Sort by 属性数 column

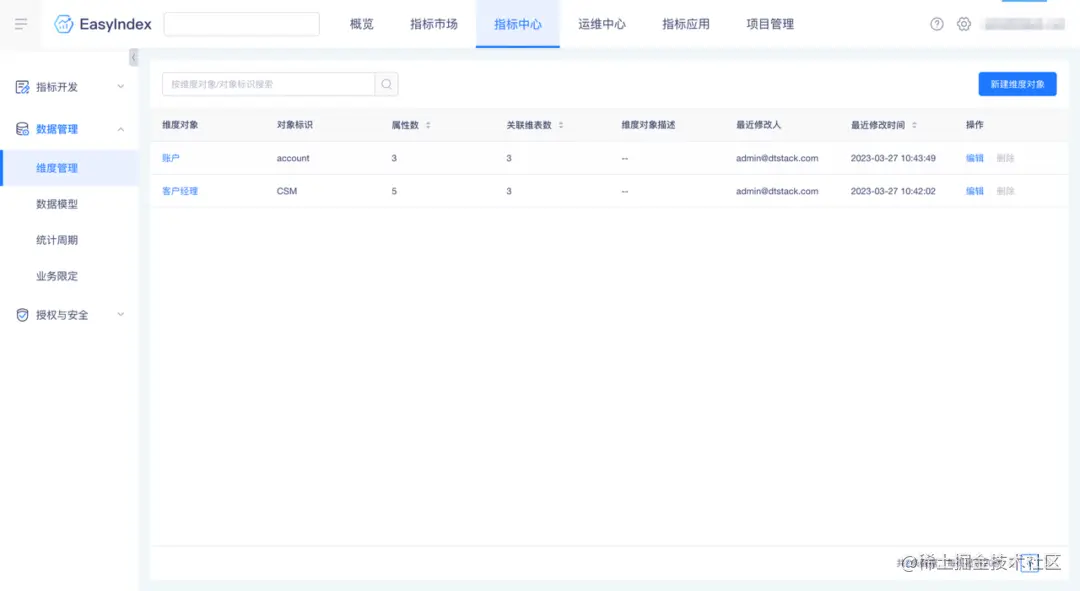point(428,125)
